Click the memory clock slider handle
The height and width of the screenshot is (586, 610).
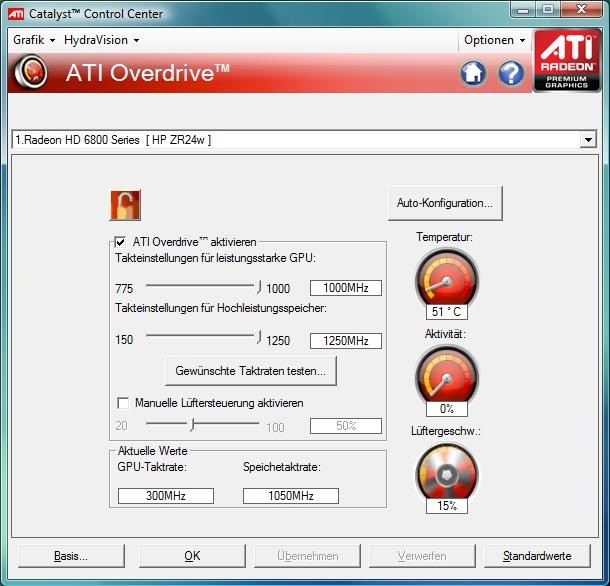point(258,337)
